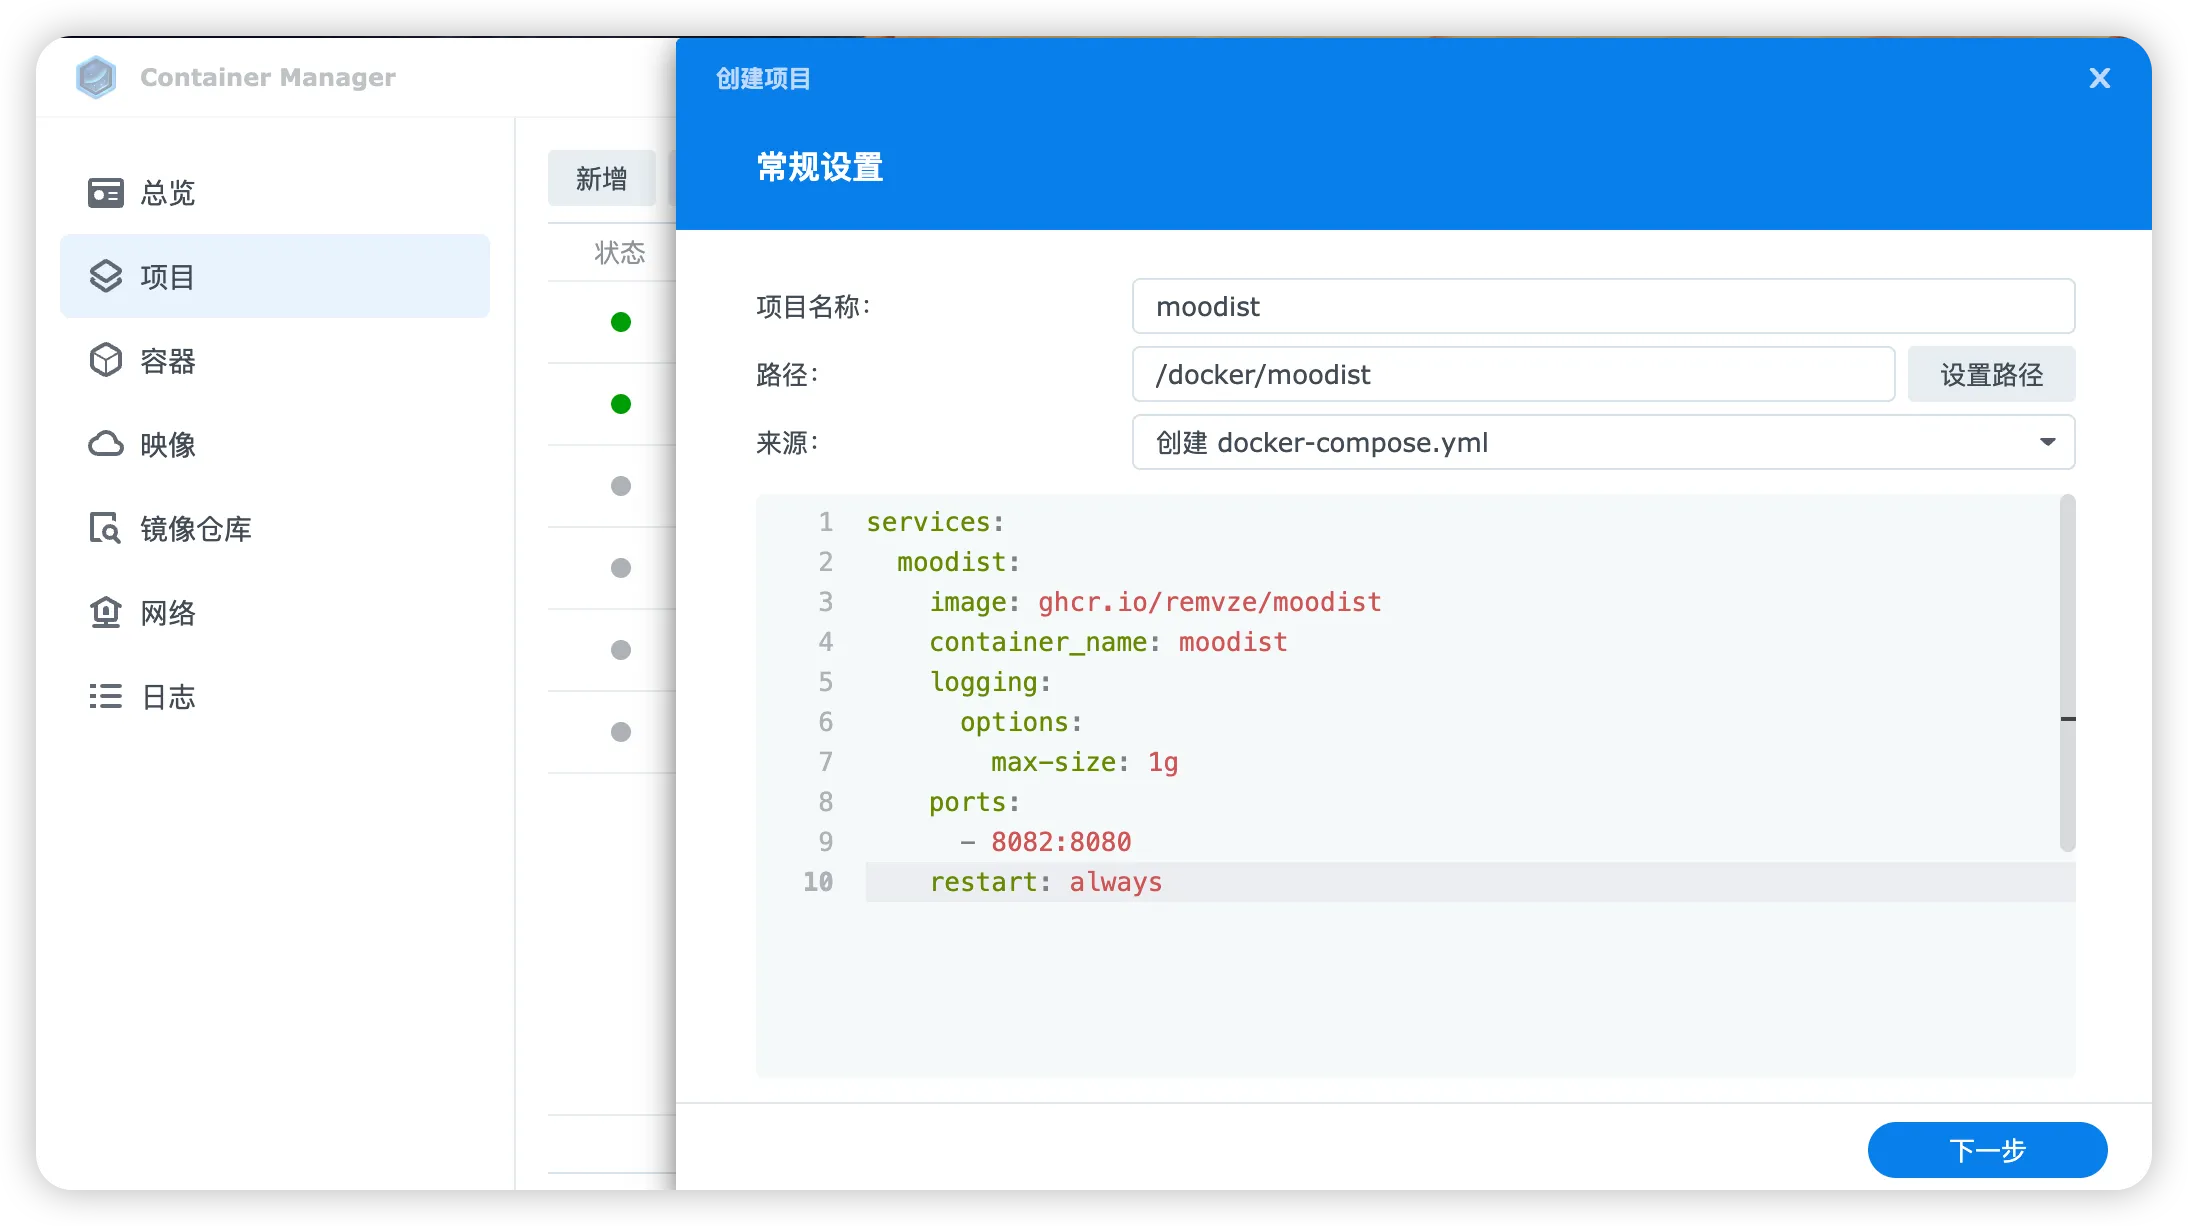Click port mapping 8082:8080
The height and width of the screenshot is (1226, 2188).
pyautogui.click(x=1061, y=842)
